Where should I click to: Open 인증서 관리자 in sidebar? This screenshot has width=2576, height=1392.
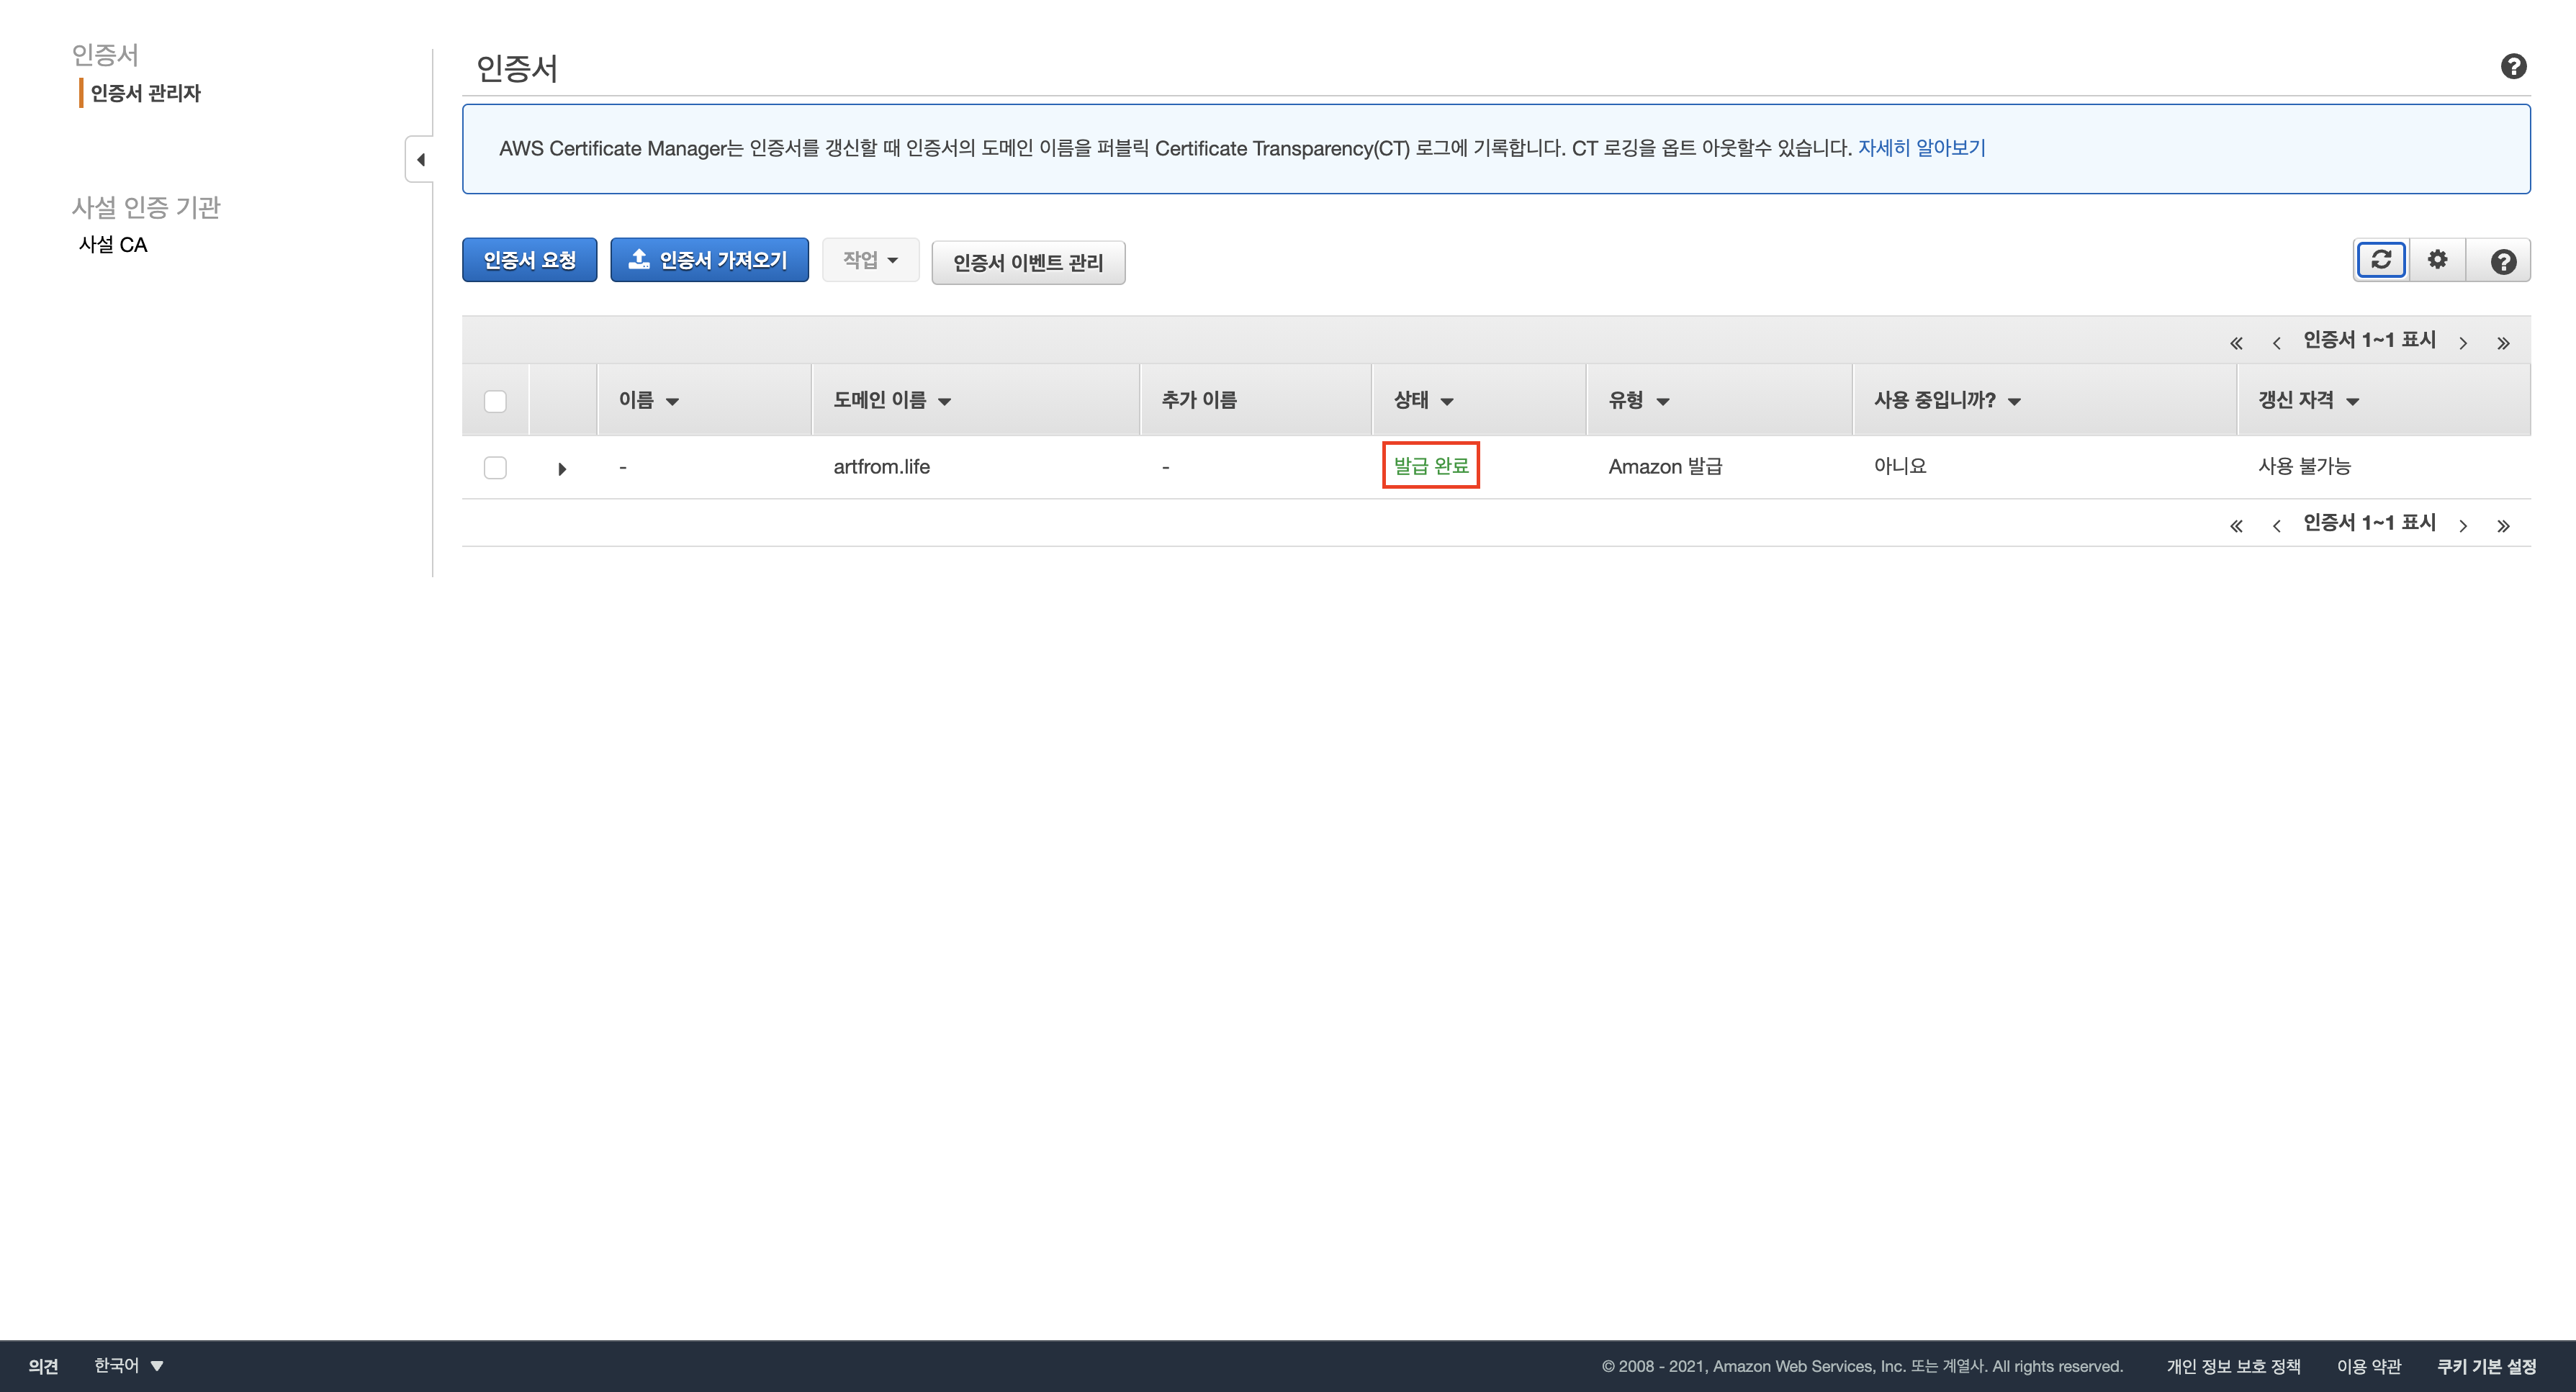click(x=146, y=93)
